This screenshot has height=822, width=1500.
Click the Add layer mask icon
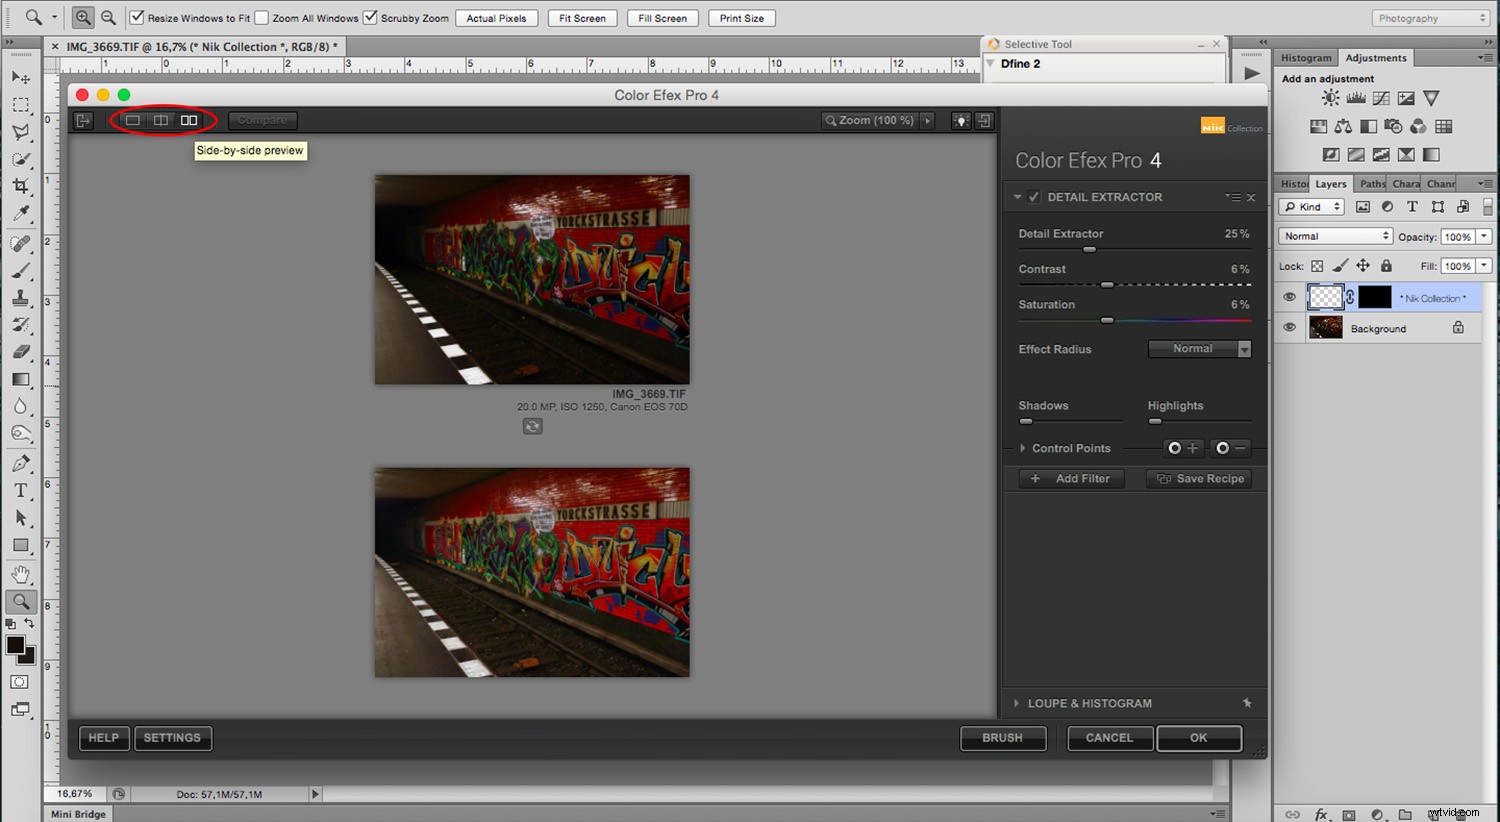[1348, 813]
